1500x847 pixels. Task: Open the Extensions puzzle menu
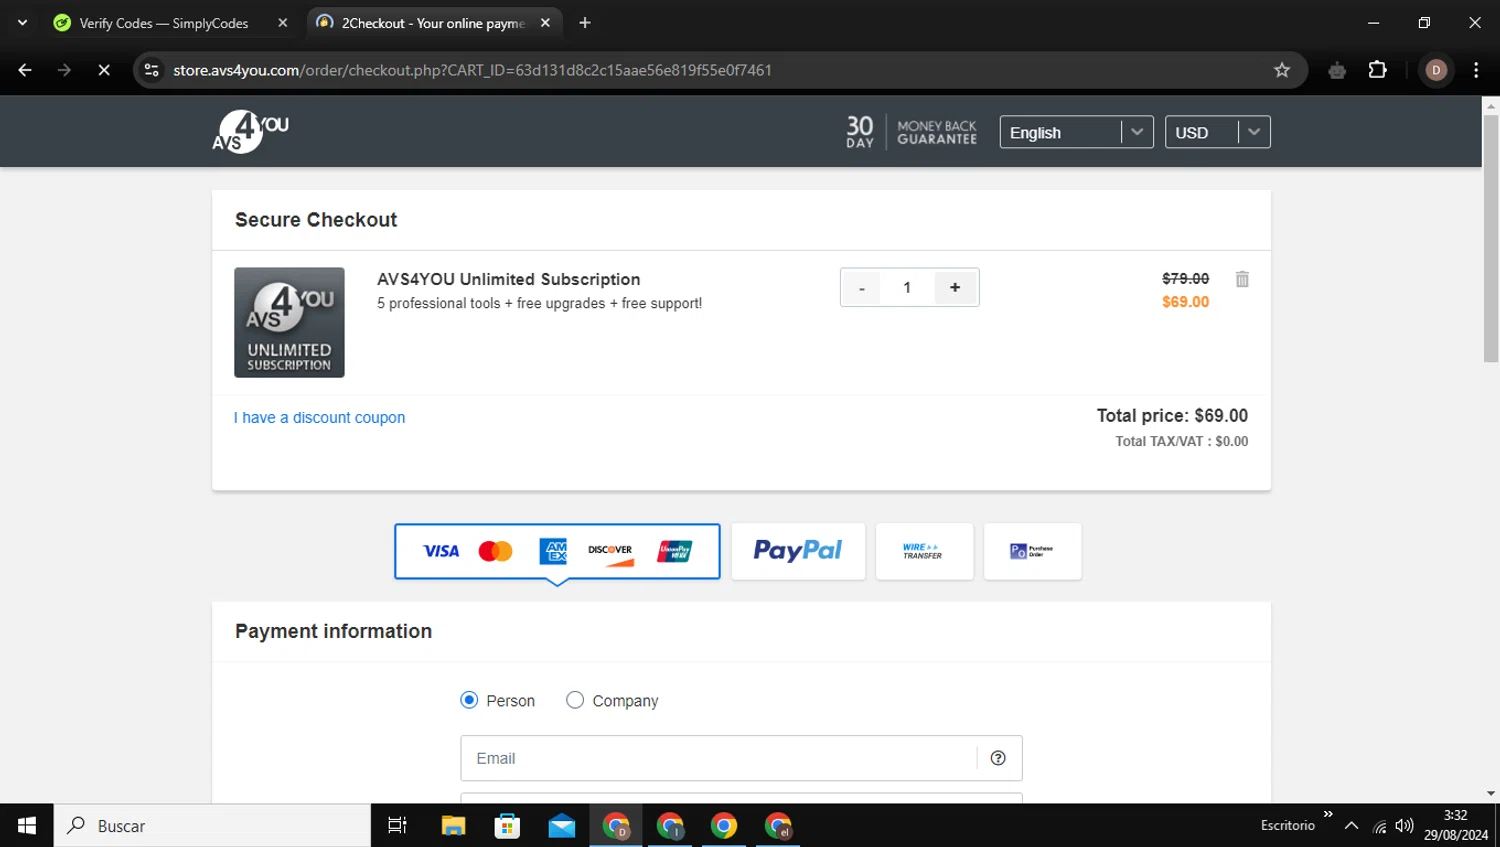(1378, 70)
